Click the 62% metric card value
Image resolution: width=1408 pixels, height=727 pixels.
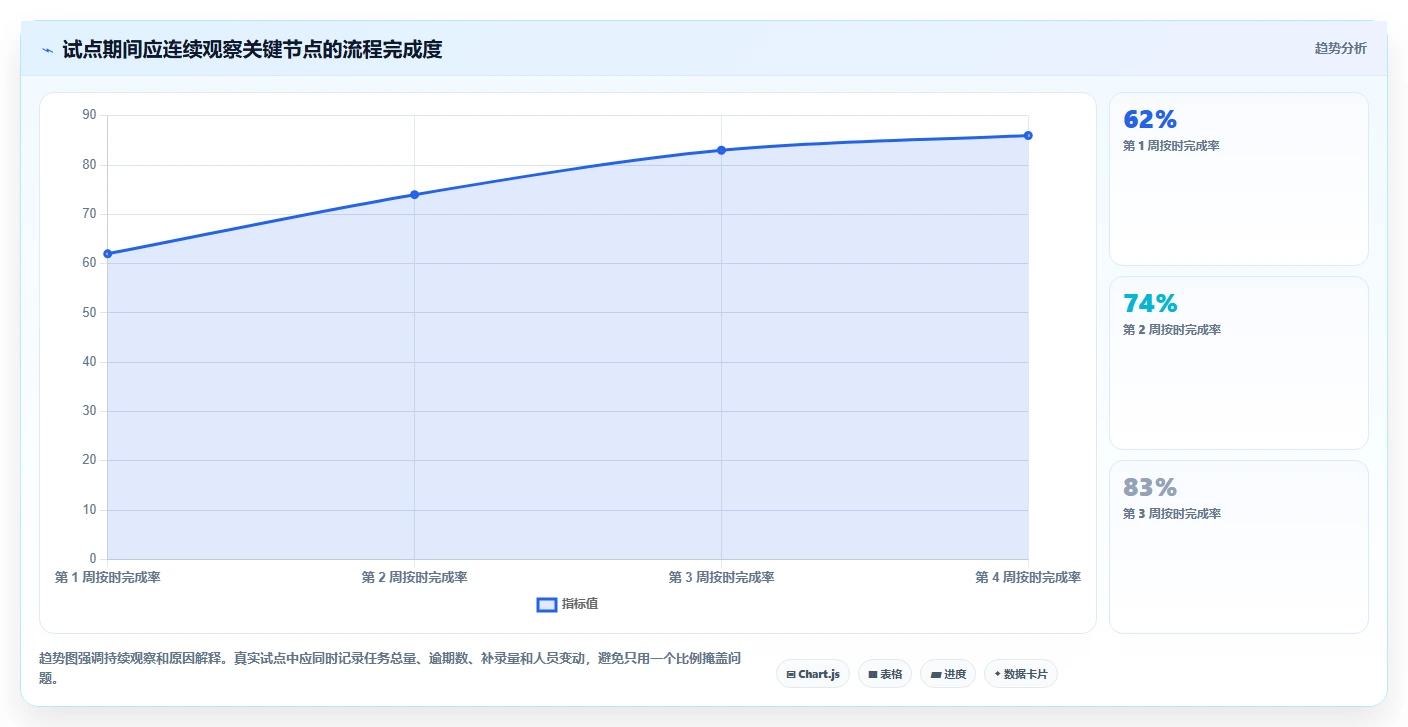pyautogui.click(x=1150, y=119)
